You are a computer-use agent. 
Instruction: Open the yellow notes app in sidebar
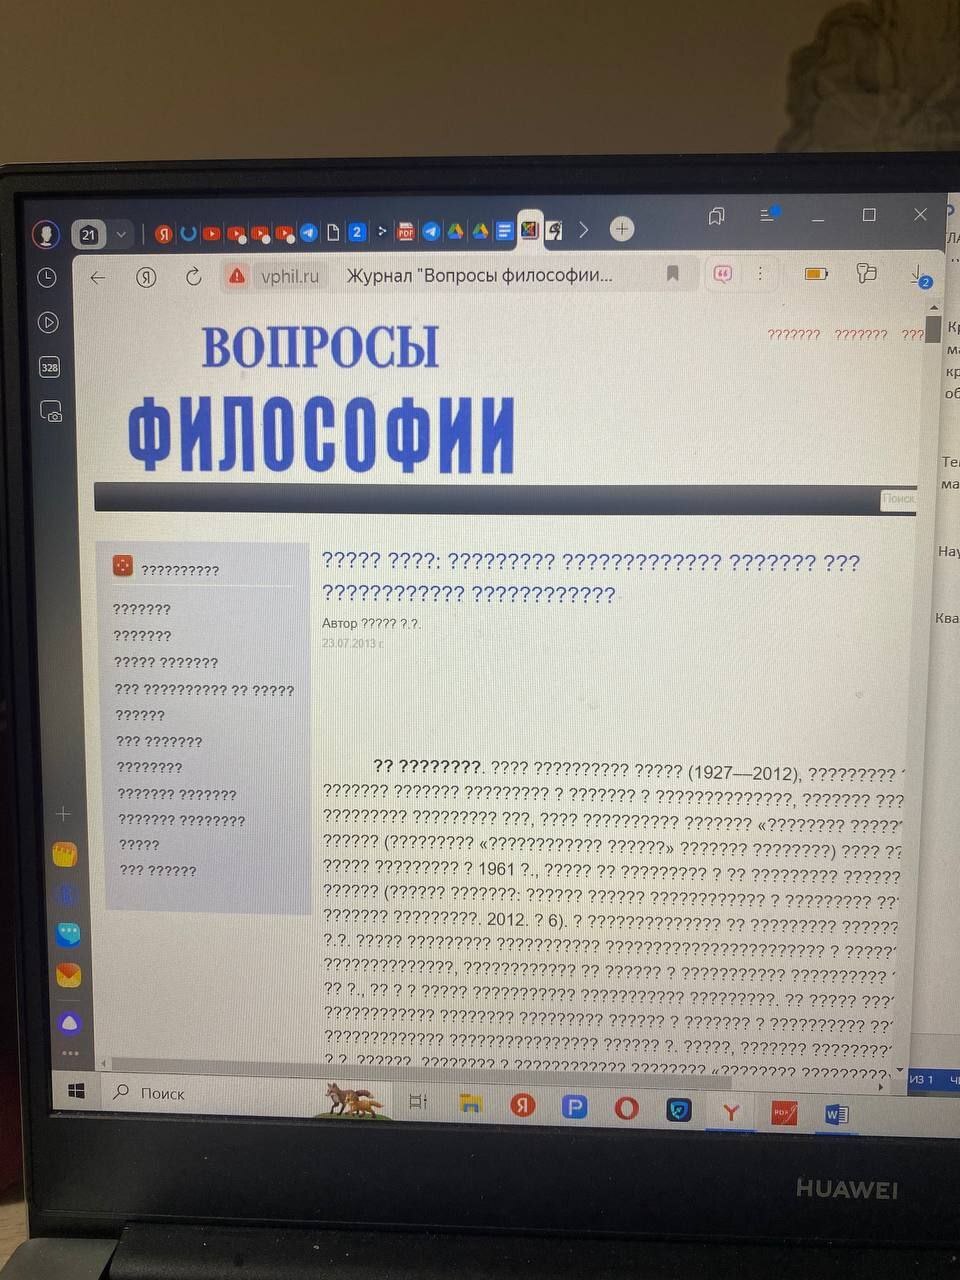click(66, 854)
